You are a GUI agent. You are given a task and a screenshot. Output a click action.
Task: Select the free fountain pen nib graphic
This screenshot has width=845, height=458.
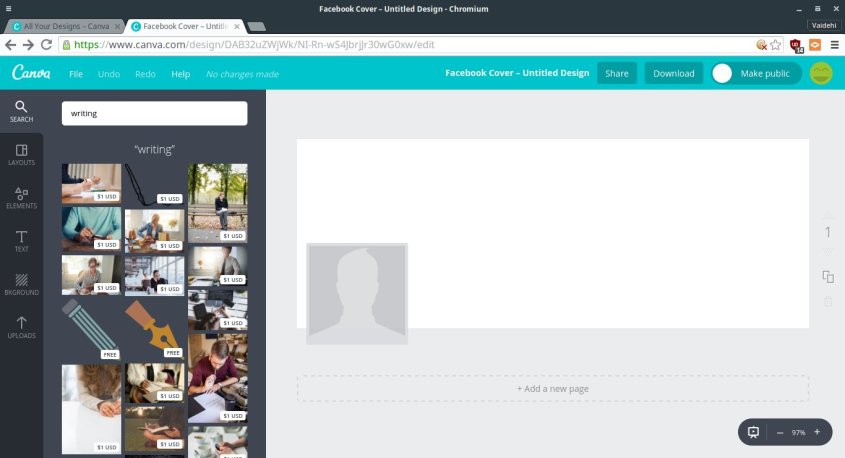click(x=154, y=327)
